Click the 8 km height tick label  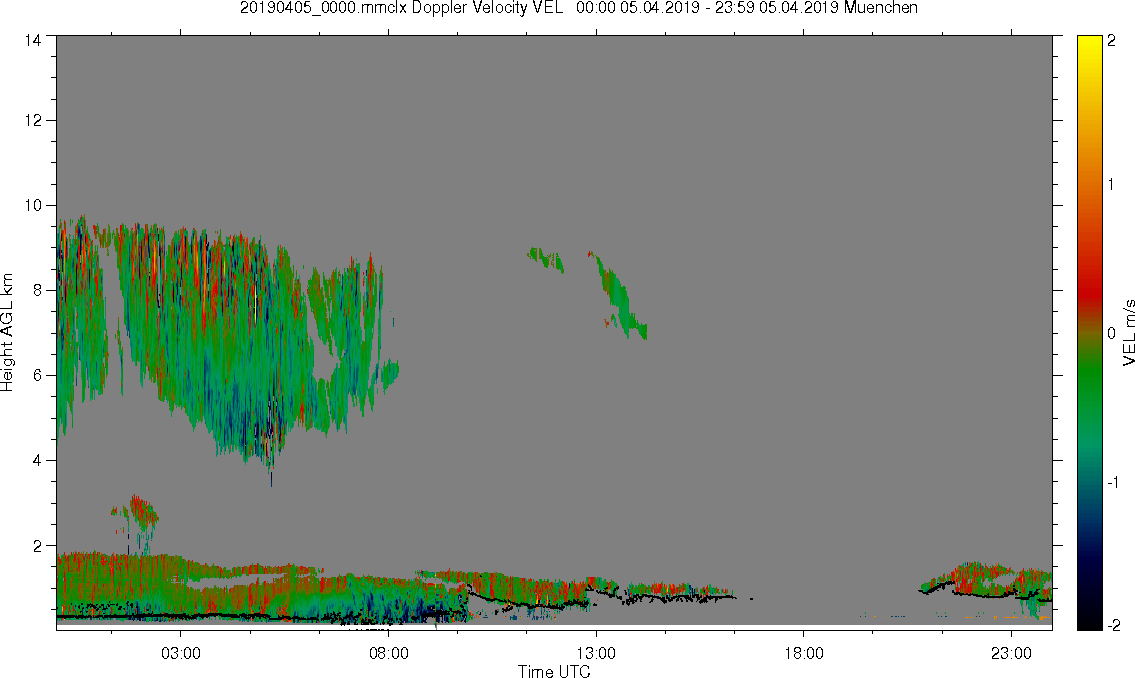click(x=38, y=290)
